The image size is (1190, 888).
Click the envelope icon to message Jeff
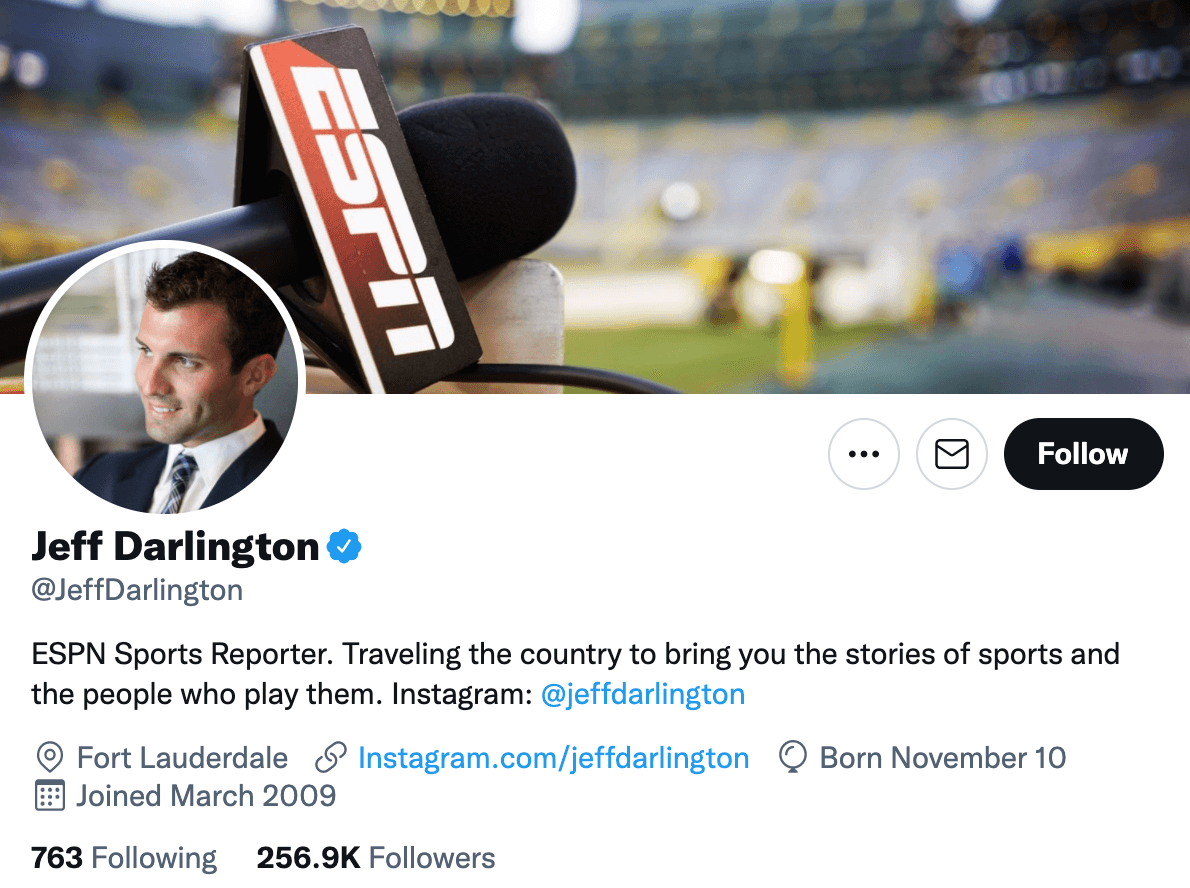(x=951, y=453)
